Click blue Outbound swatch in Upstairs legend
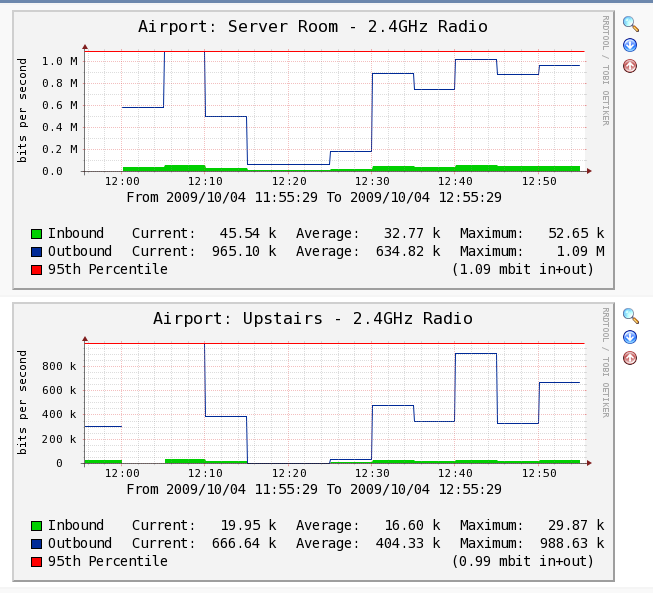 tap(36, 544)
